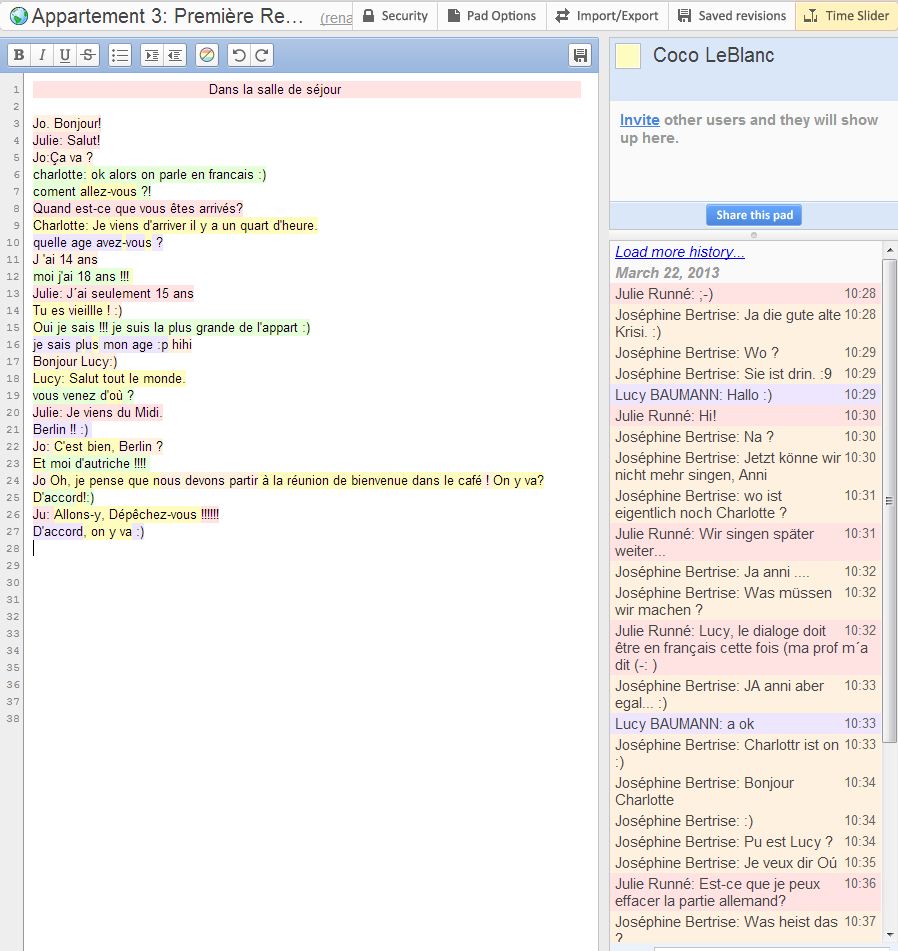Toggle italic formatting in the toolbar
This screenshot has height=951, width=898.
point(41,56)
